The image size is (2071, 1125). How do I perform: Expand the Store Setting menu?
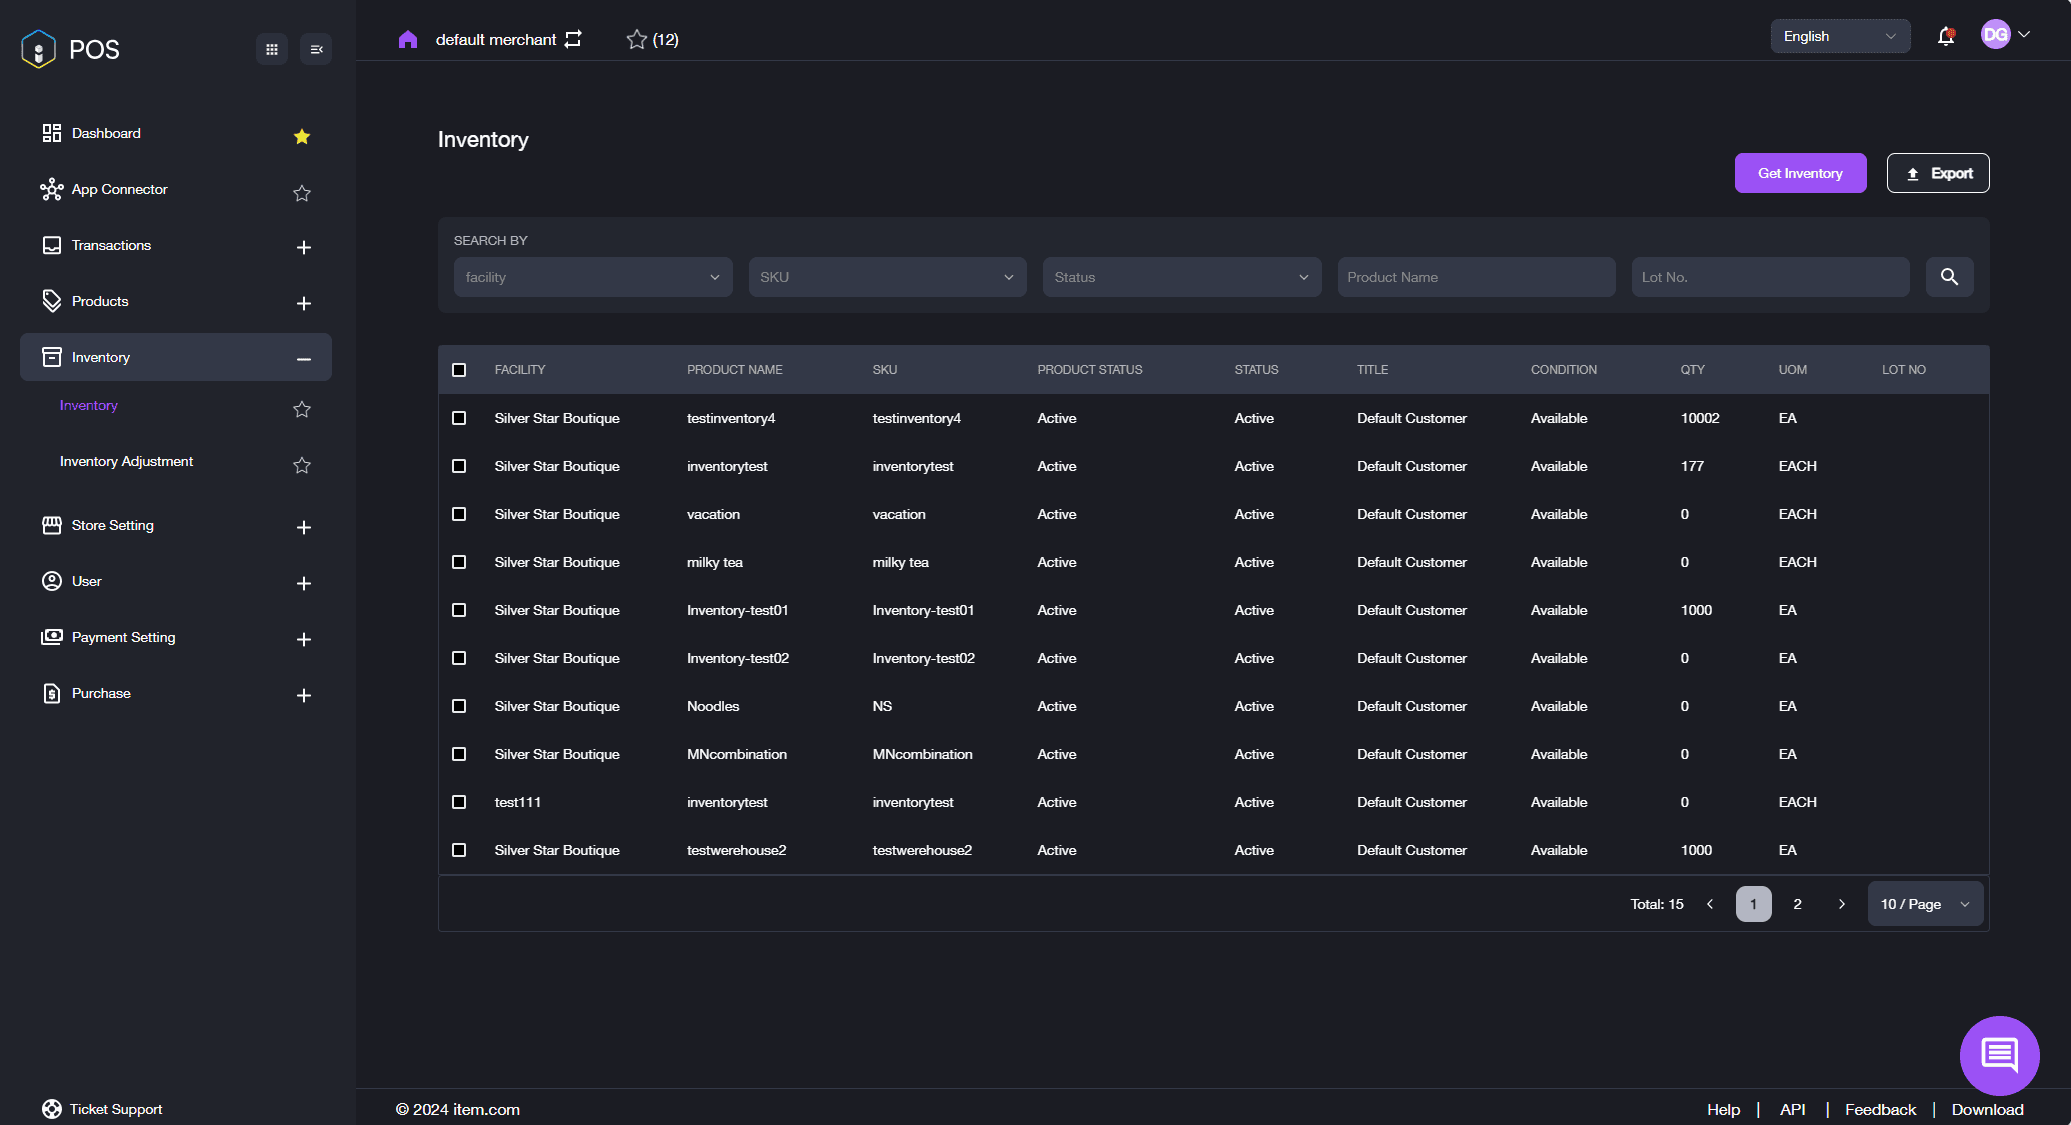click(x=304, y=527)
